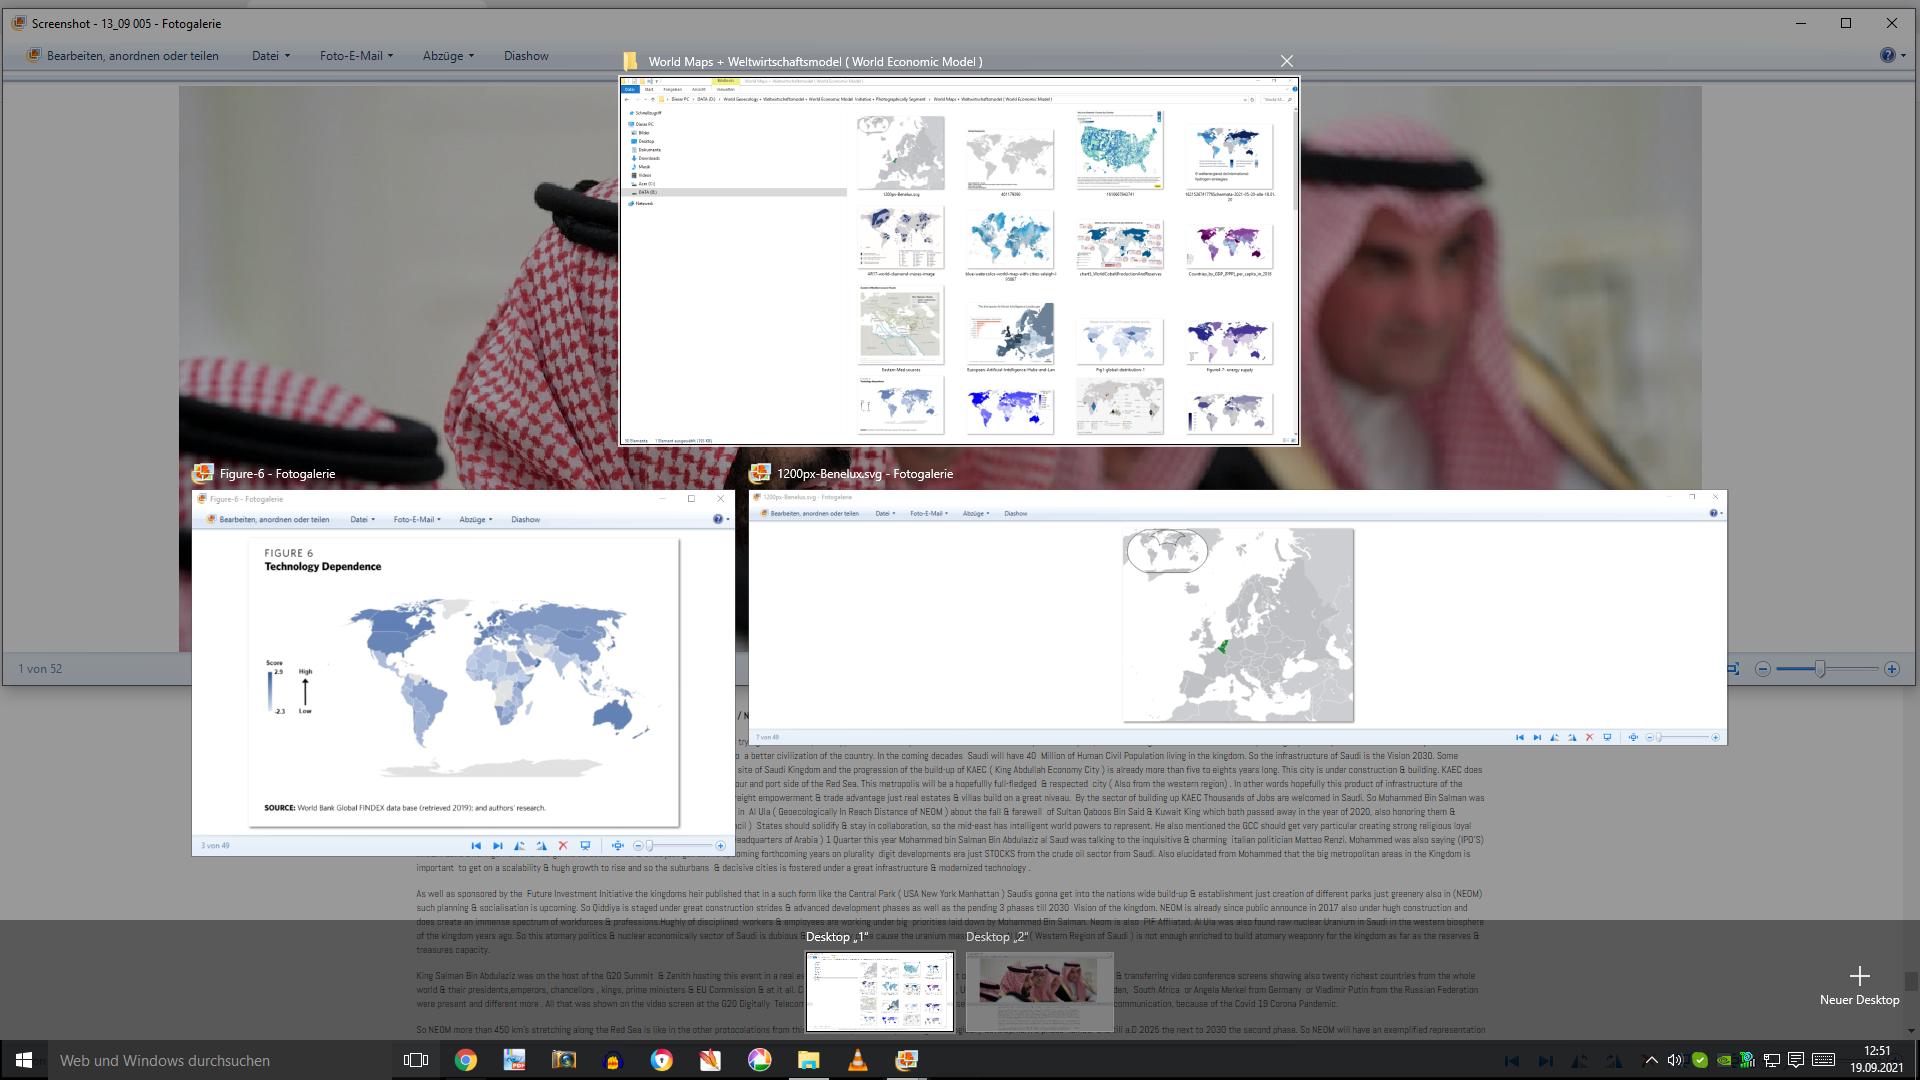Rotate right in Figure-6 window

click(x=542, y=846)
